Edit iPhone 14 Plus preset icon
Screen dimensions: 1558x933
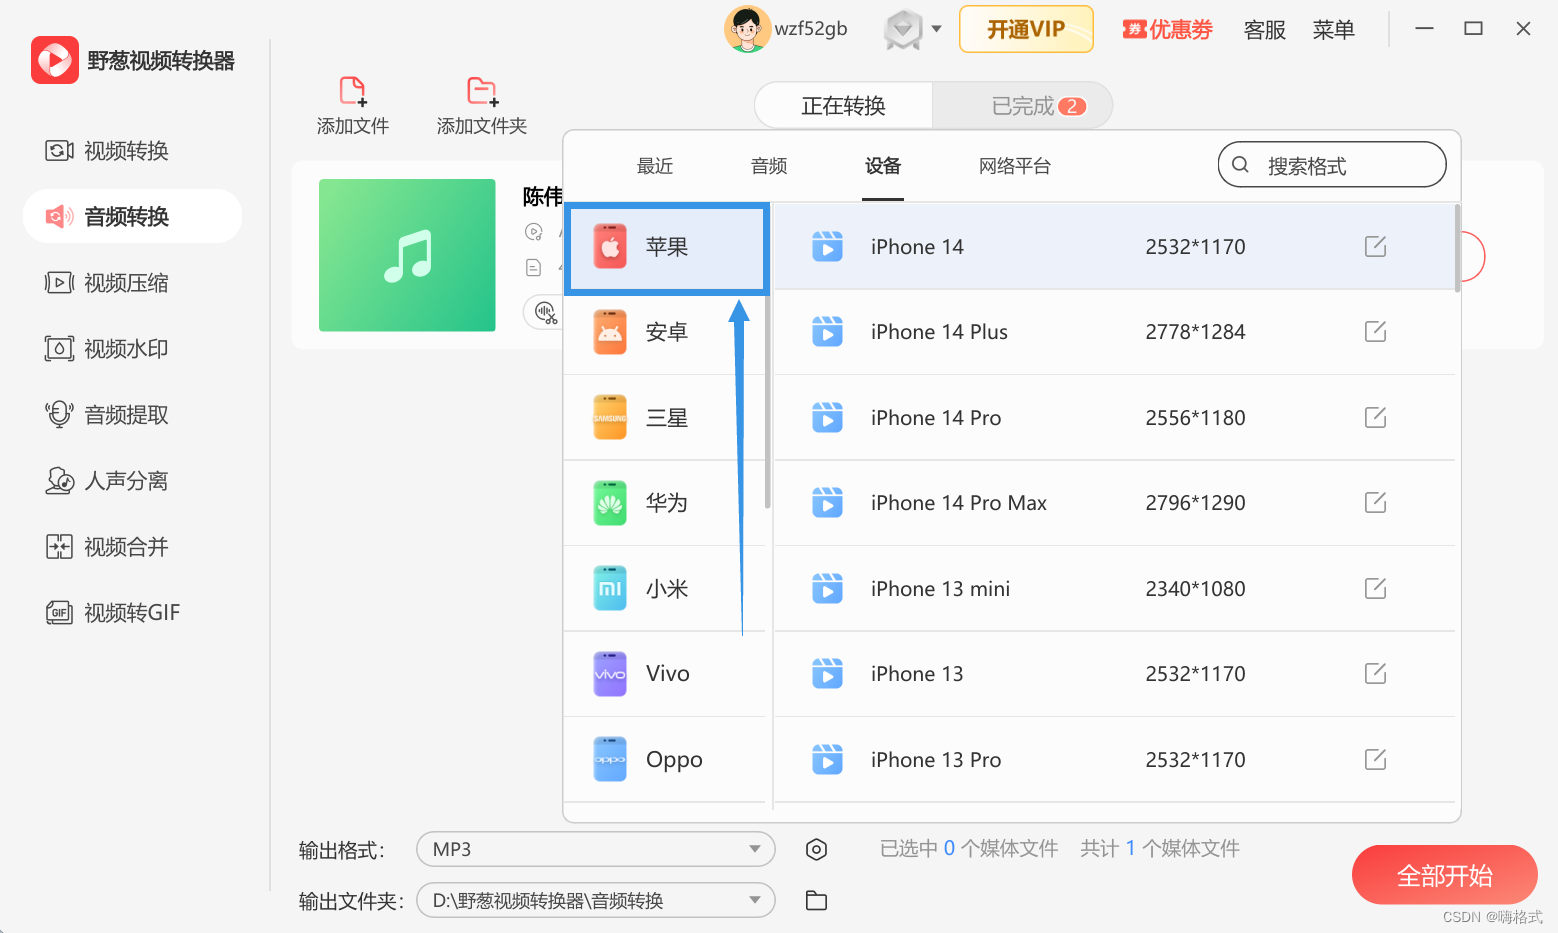(1376, 331)
